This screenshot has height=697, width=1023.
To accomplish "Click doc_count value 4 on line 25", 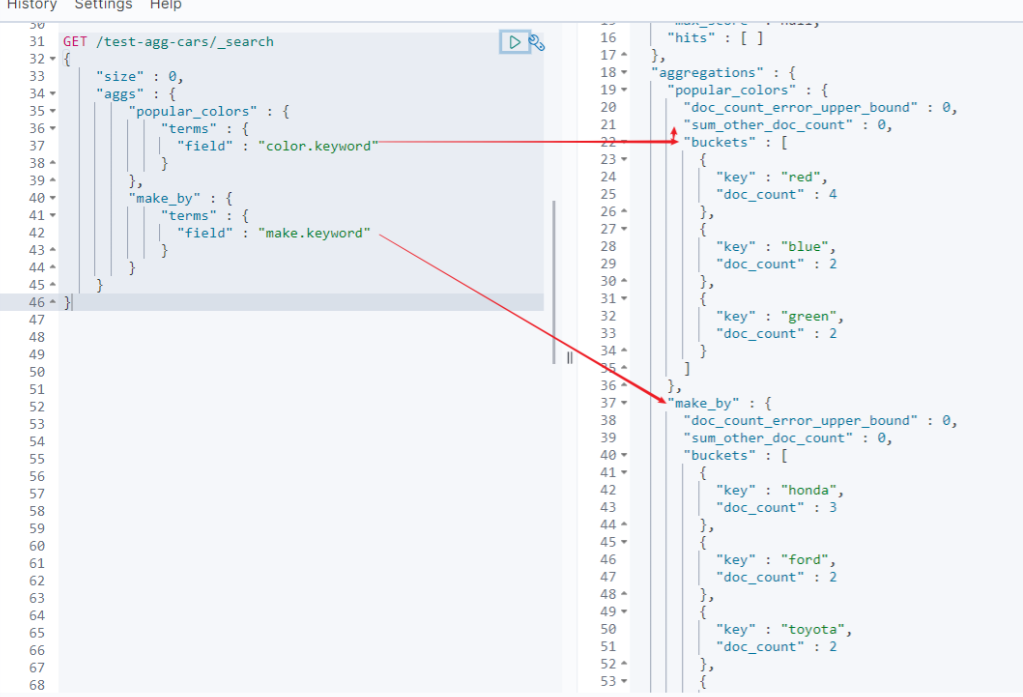I will (x=833, y=194).
